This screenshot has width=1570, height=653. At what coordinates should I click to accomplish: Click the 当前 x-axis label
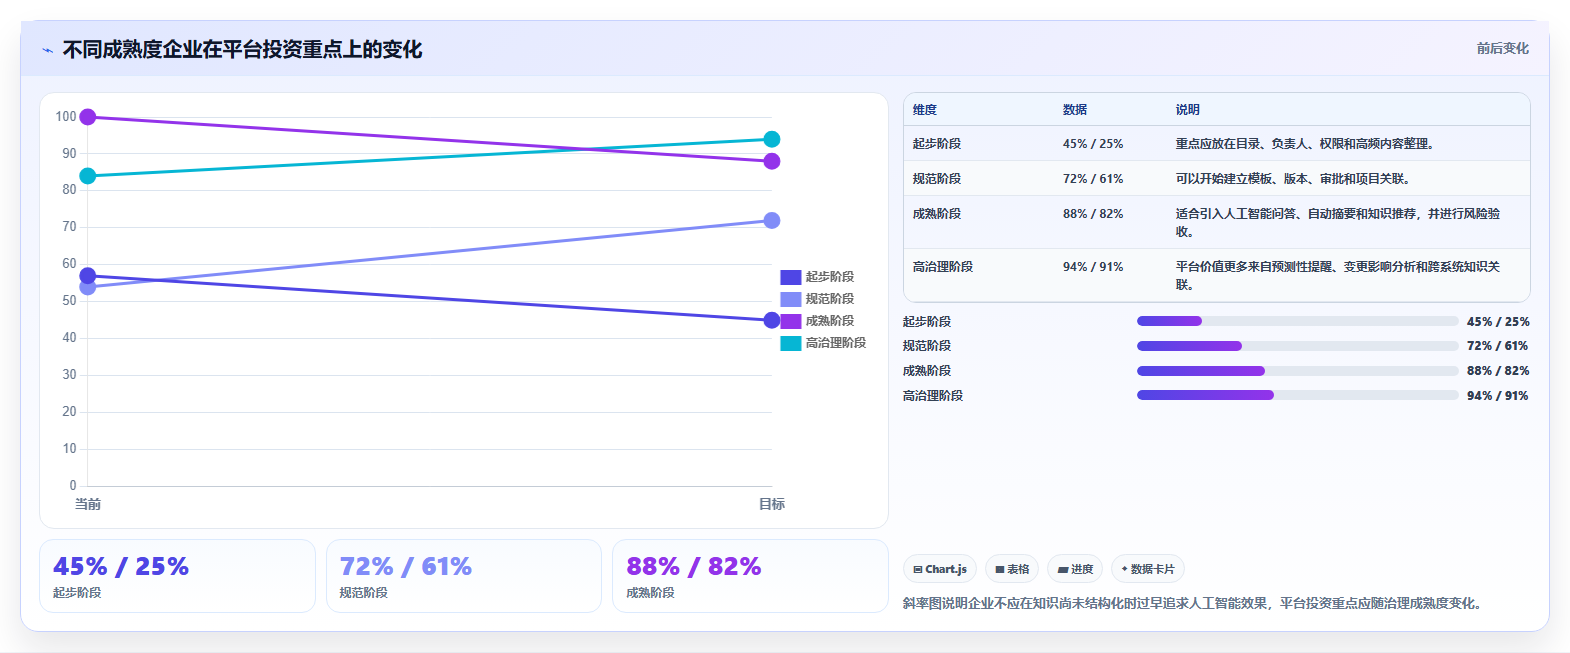pyautogui.click(x=88, y=504)
